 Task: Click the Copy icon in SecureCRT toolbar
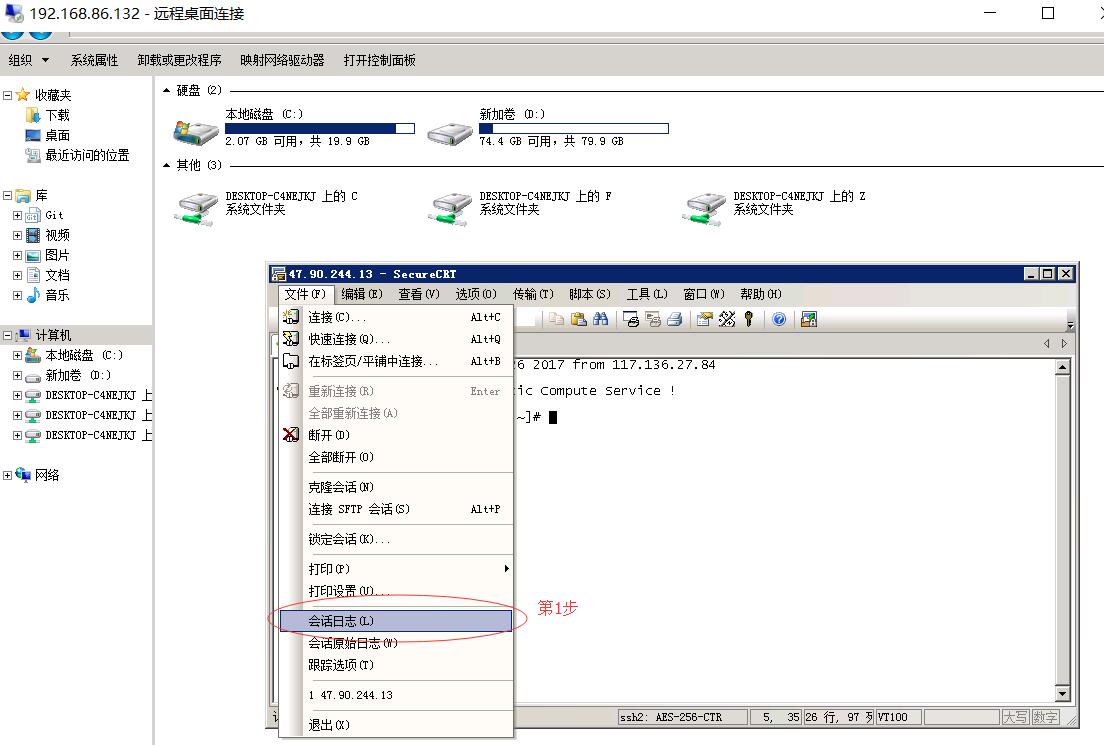coord(556,319)
